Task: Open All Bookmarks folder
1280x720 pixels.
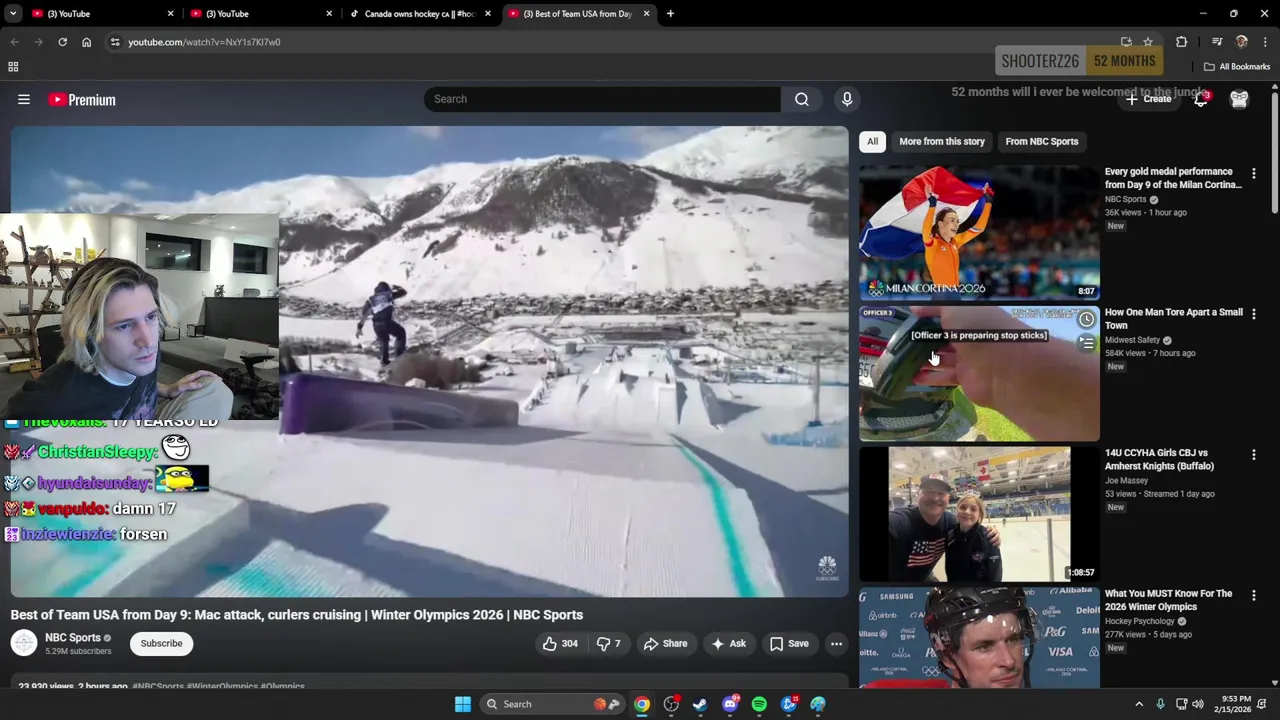Action: coord(1237,67)
